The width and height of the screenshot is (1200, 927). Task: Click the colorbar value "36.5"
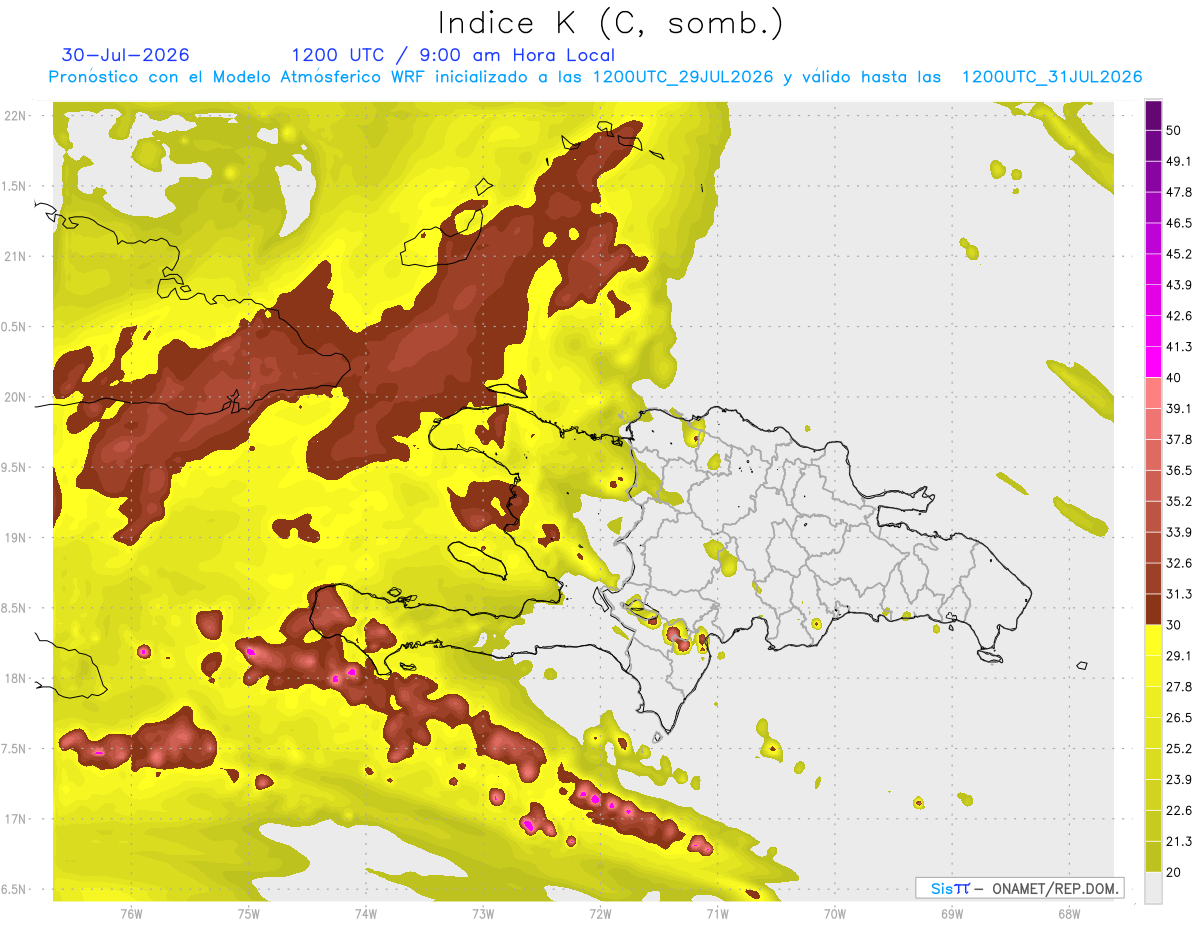coord(1179,470)
